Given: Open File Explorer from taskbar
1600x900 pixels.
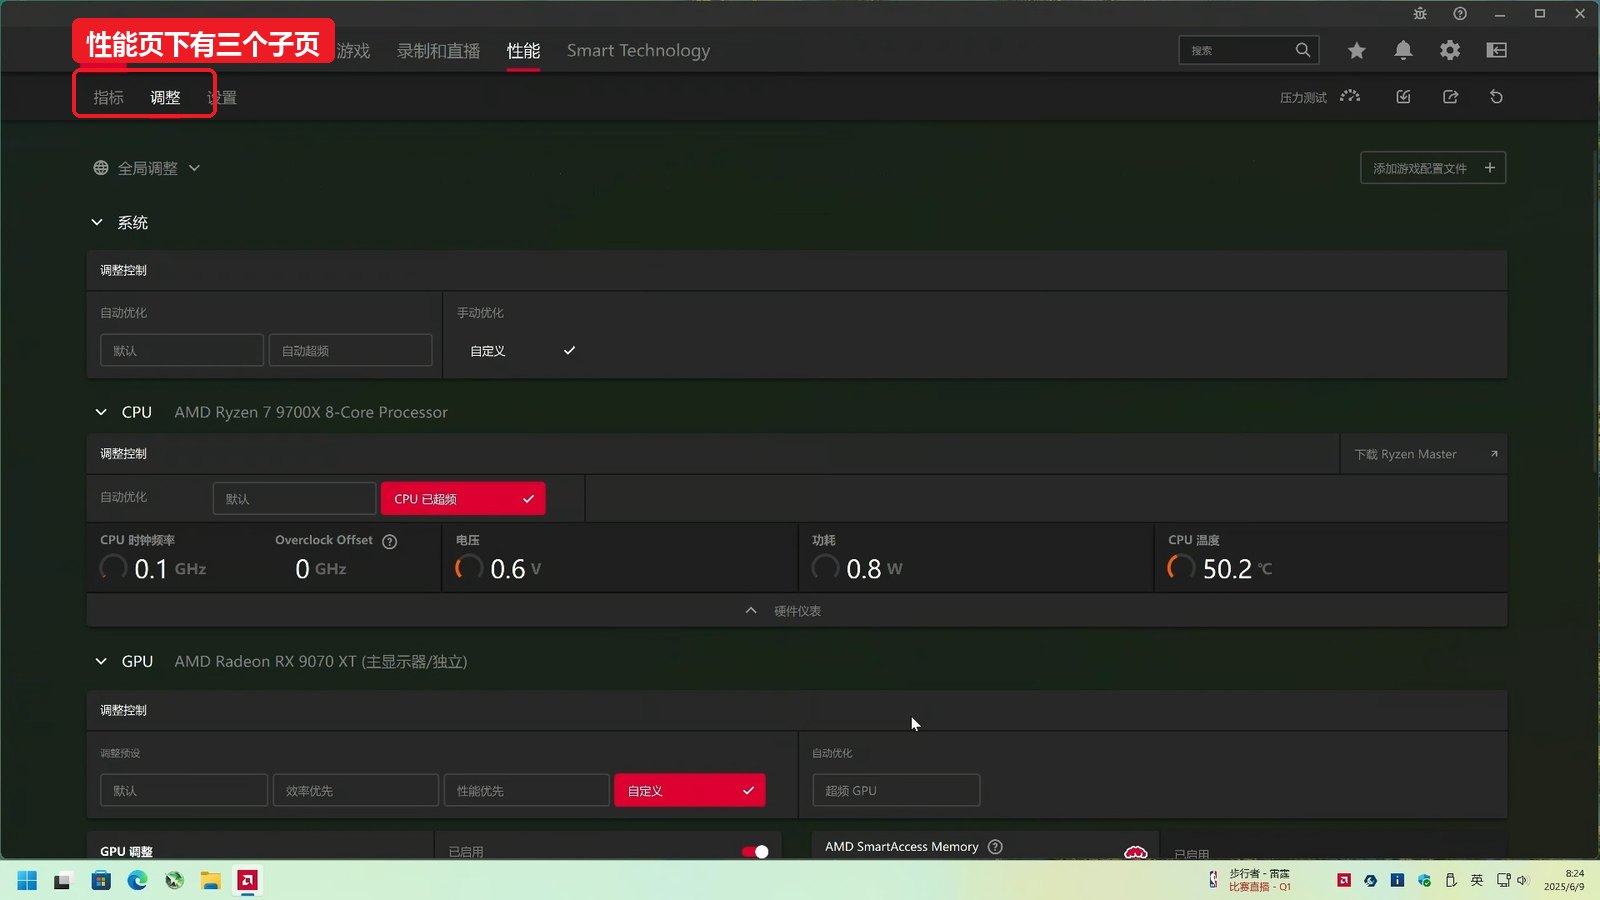Looking at the screenshot, I should tap(210, 880).
